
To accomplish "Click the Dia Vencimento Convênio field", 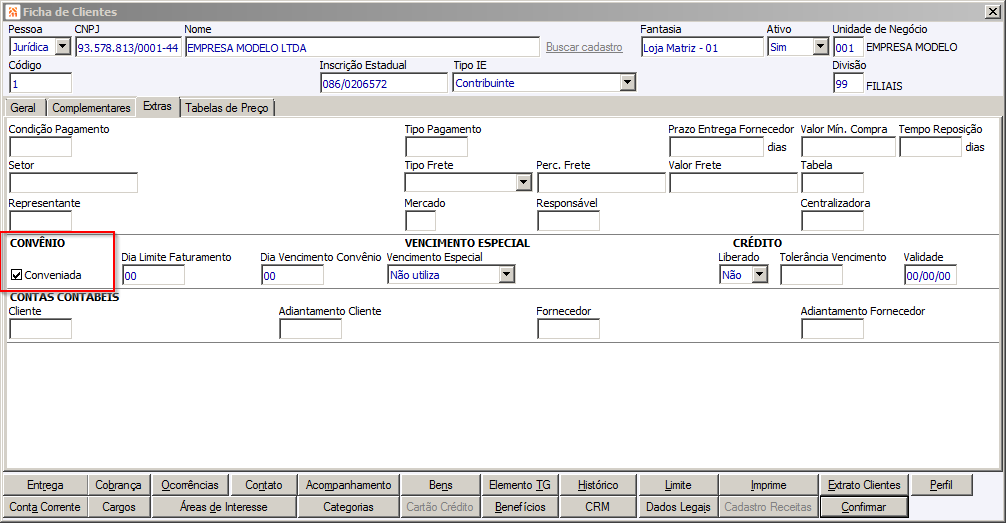I will click(293, 275).
